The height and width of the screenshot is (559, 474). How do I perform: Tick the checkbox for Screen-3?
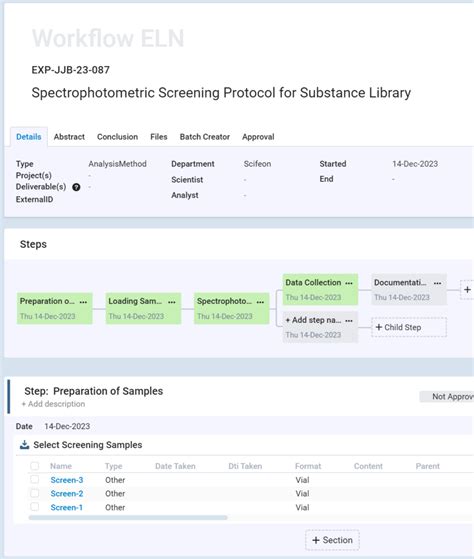[x=35, y=479]
